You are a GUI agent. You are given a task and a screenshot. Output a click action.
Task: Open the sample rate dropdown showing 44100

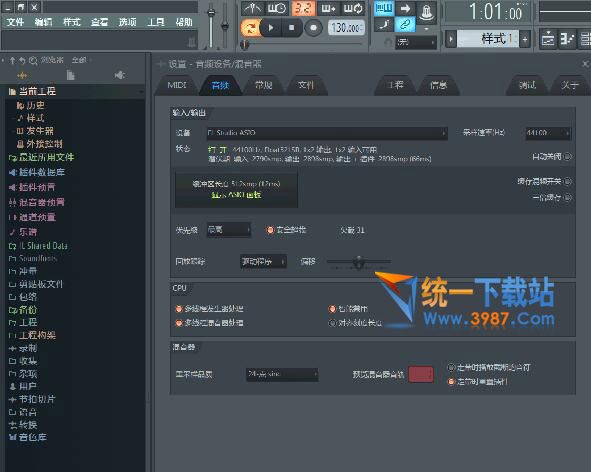(x=548, y=133)
